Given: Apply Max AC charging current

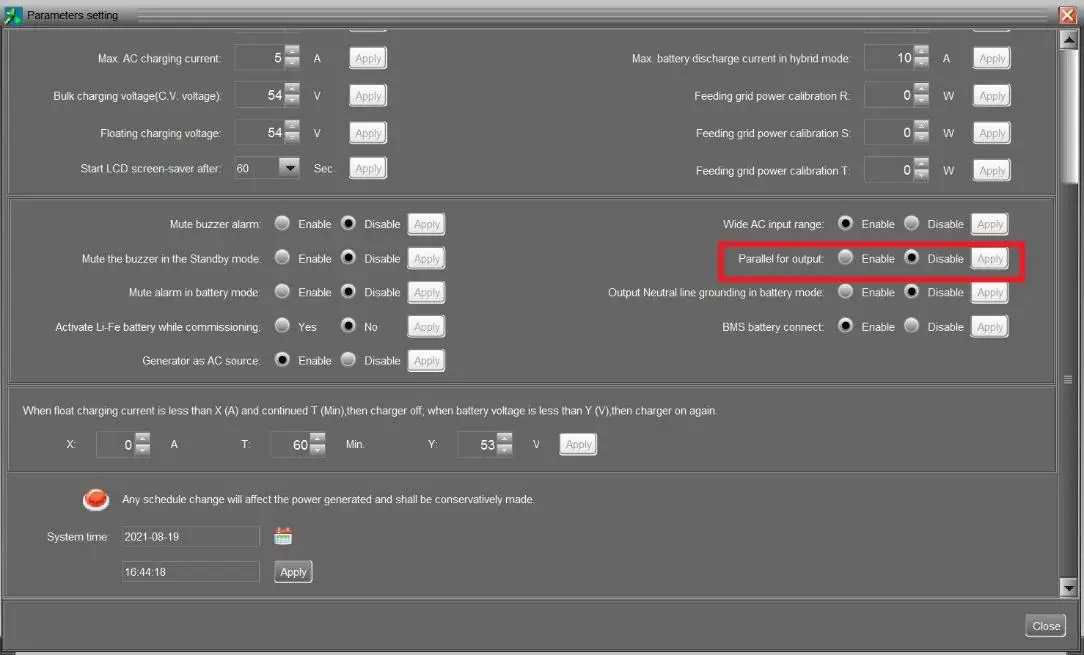Looking at the screenshot, I should (368, 58).
